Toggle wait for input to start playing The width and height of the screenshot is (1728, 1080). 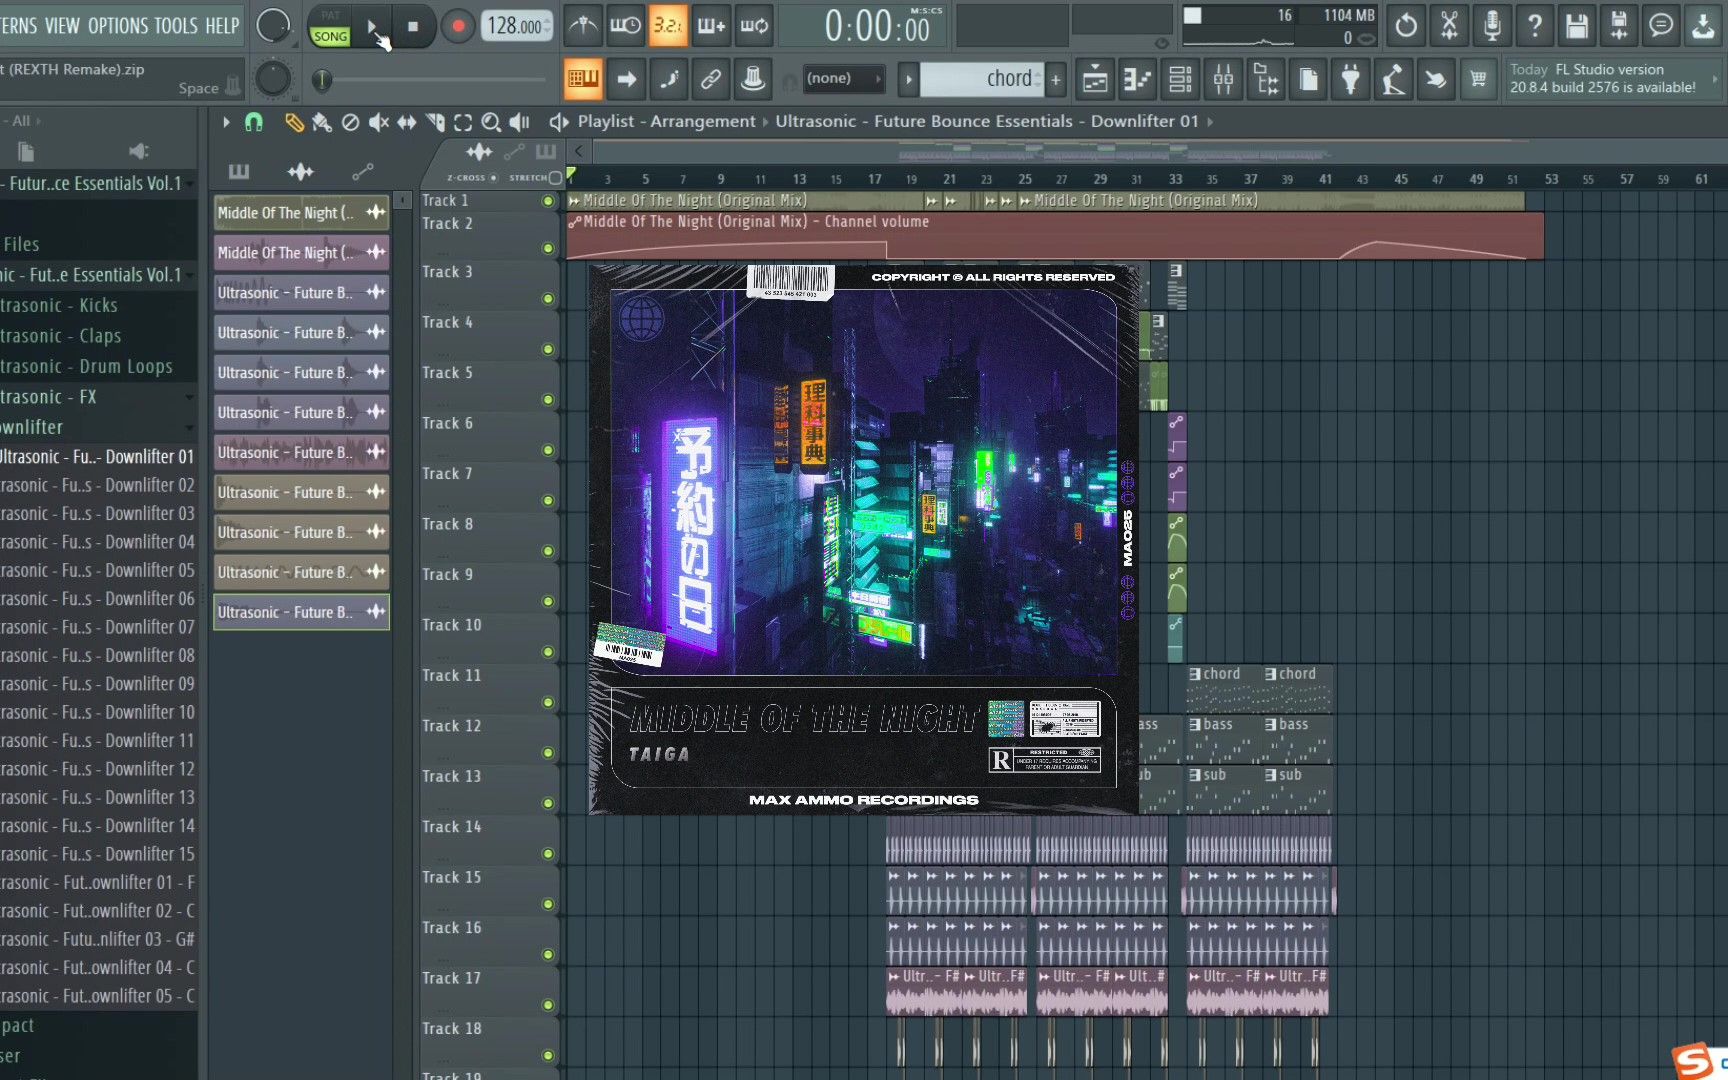(625, 26)
